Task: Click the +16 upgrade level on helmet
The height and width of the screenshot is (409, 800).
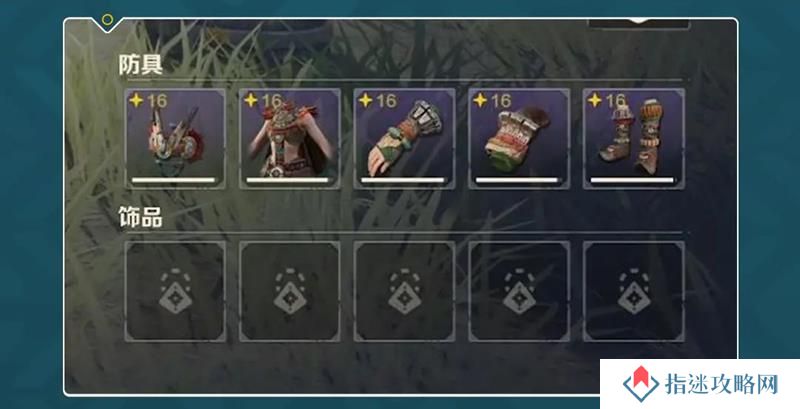Action: pyautogui.click(x=148, y=100)
